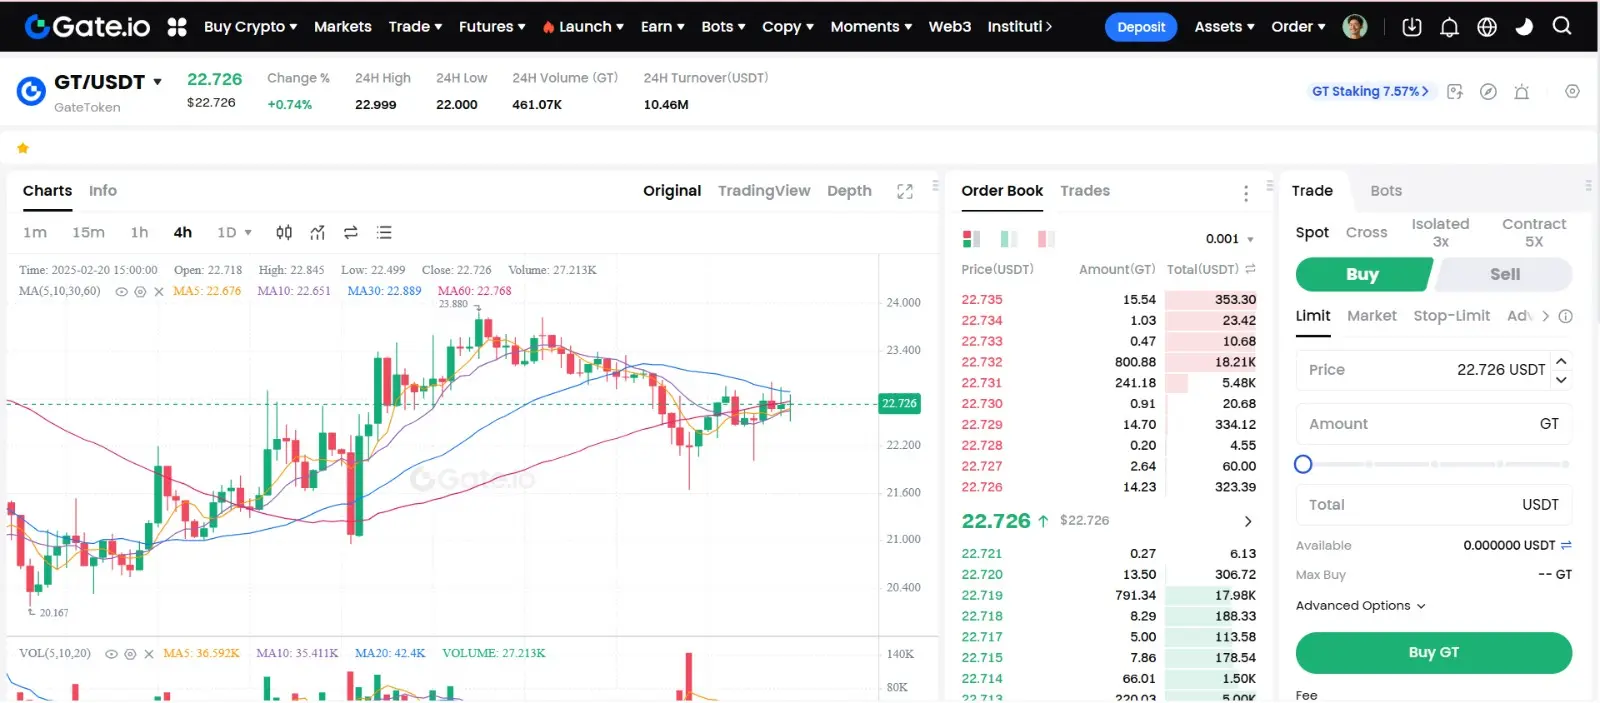This screenshot has width=1600, height=703.
Task: Click the price alert bell icon
Action: pyautogui.click(x=1522, y=92)
